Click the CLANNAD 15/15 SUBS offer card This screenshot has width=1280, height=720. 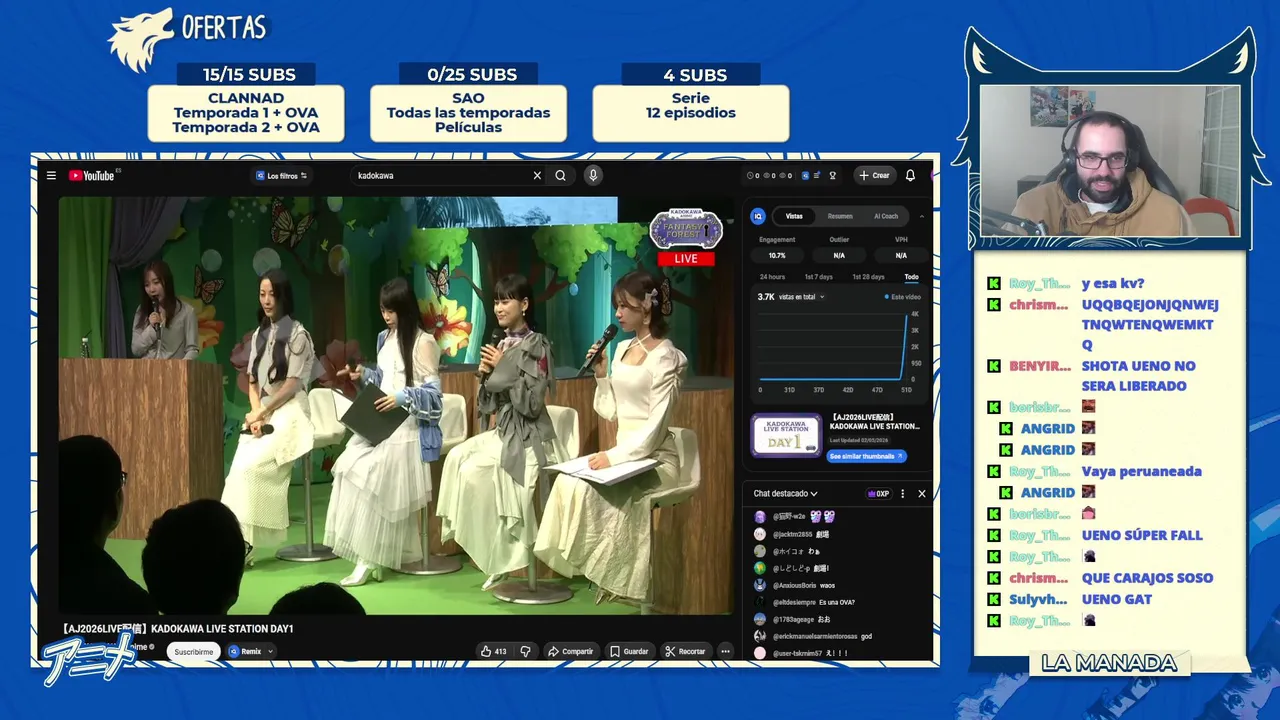click(x=246, y=113)
